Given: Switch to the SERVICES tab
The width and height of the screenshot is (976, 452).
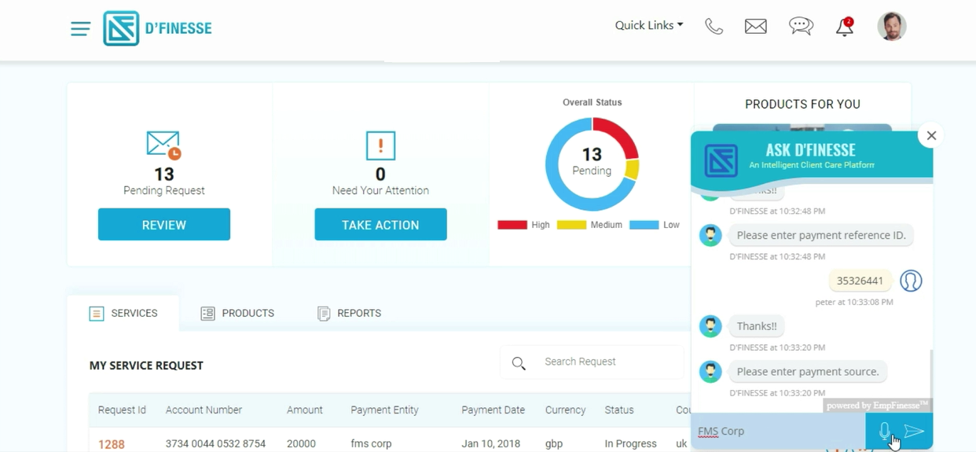Looking at the screenshot, I should pos(123,313).
